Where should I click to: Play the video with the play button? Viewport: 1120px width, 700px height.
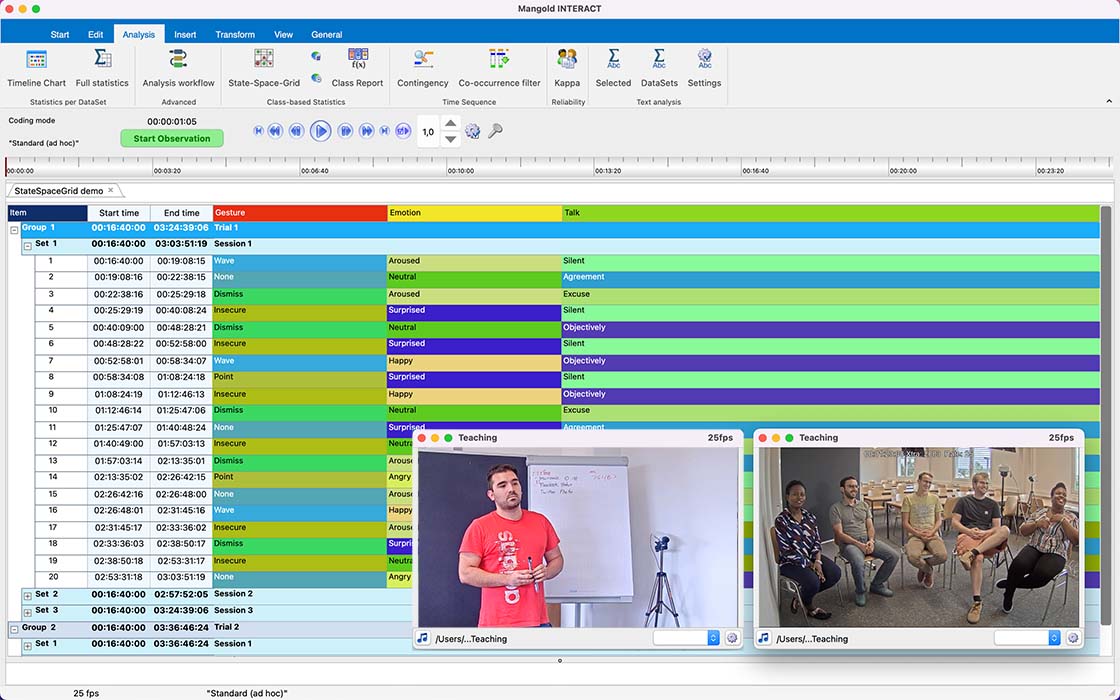click(x=320, y=130)
